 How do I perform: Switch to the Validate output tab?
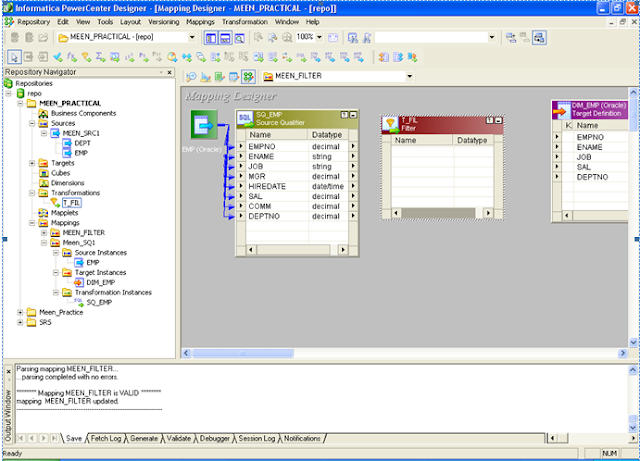[179, 439]
